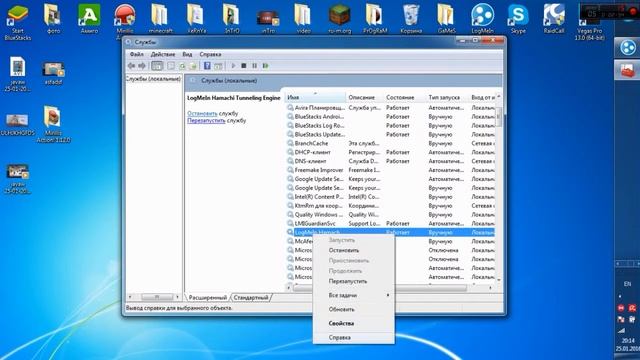Screen dimensions: 640x360
Task: Select the BranchCache service row
Action: [390, 143]
